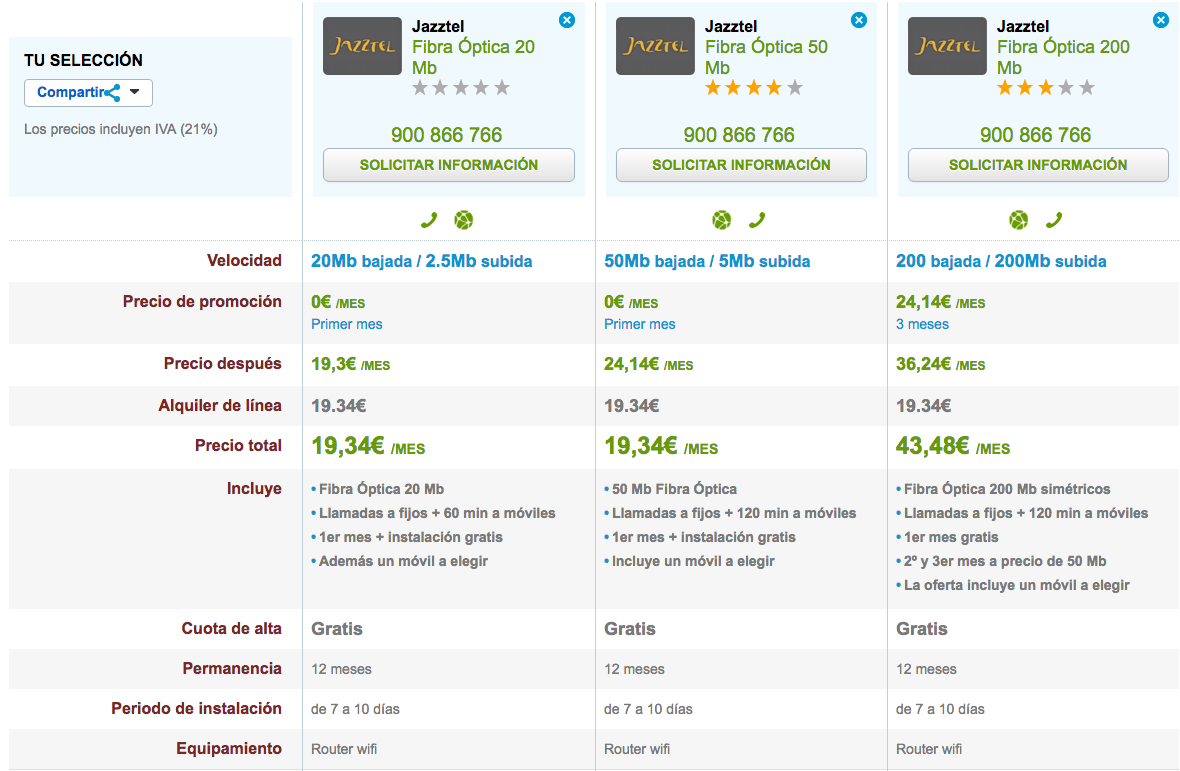Request information for Fibra Óptica 200 Mb
Screen dimensions: 1180x771
click(x=1038, y=165)
